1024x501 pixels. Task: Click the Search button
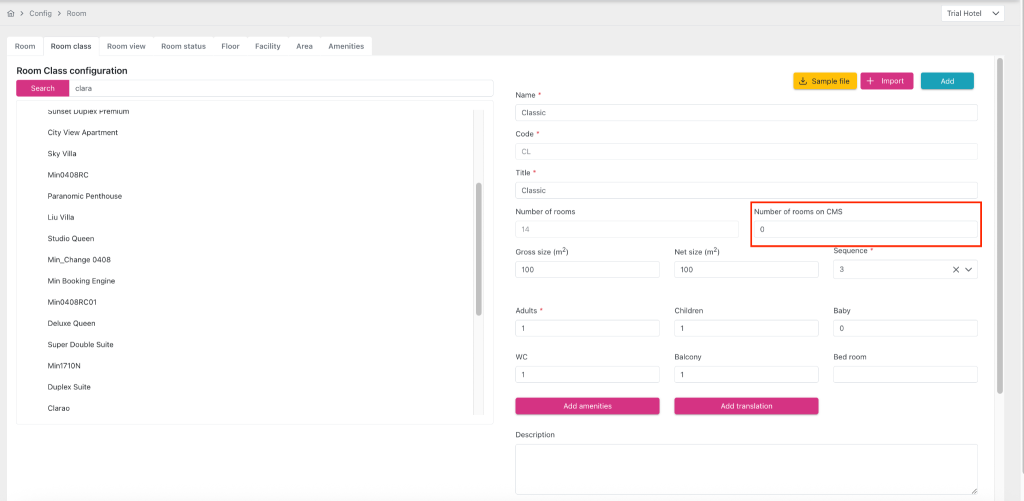43,88
